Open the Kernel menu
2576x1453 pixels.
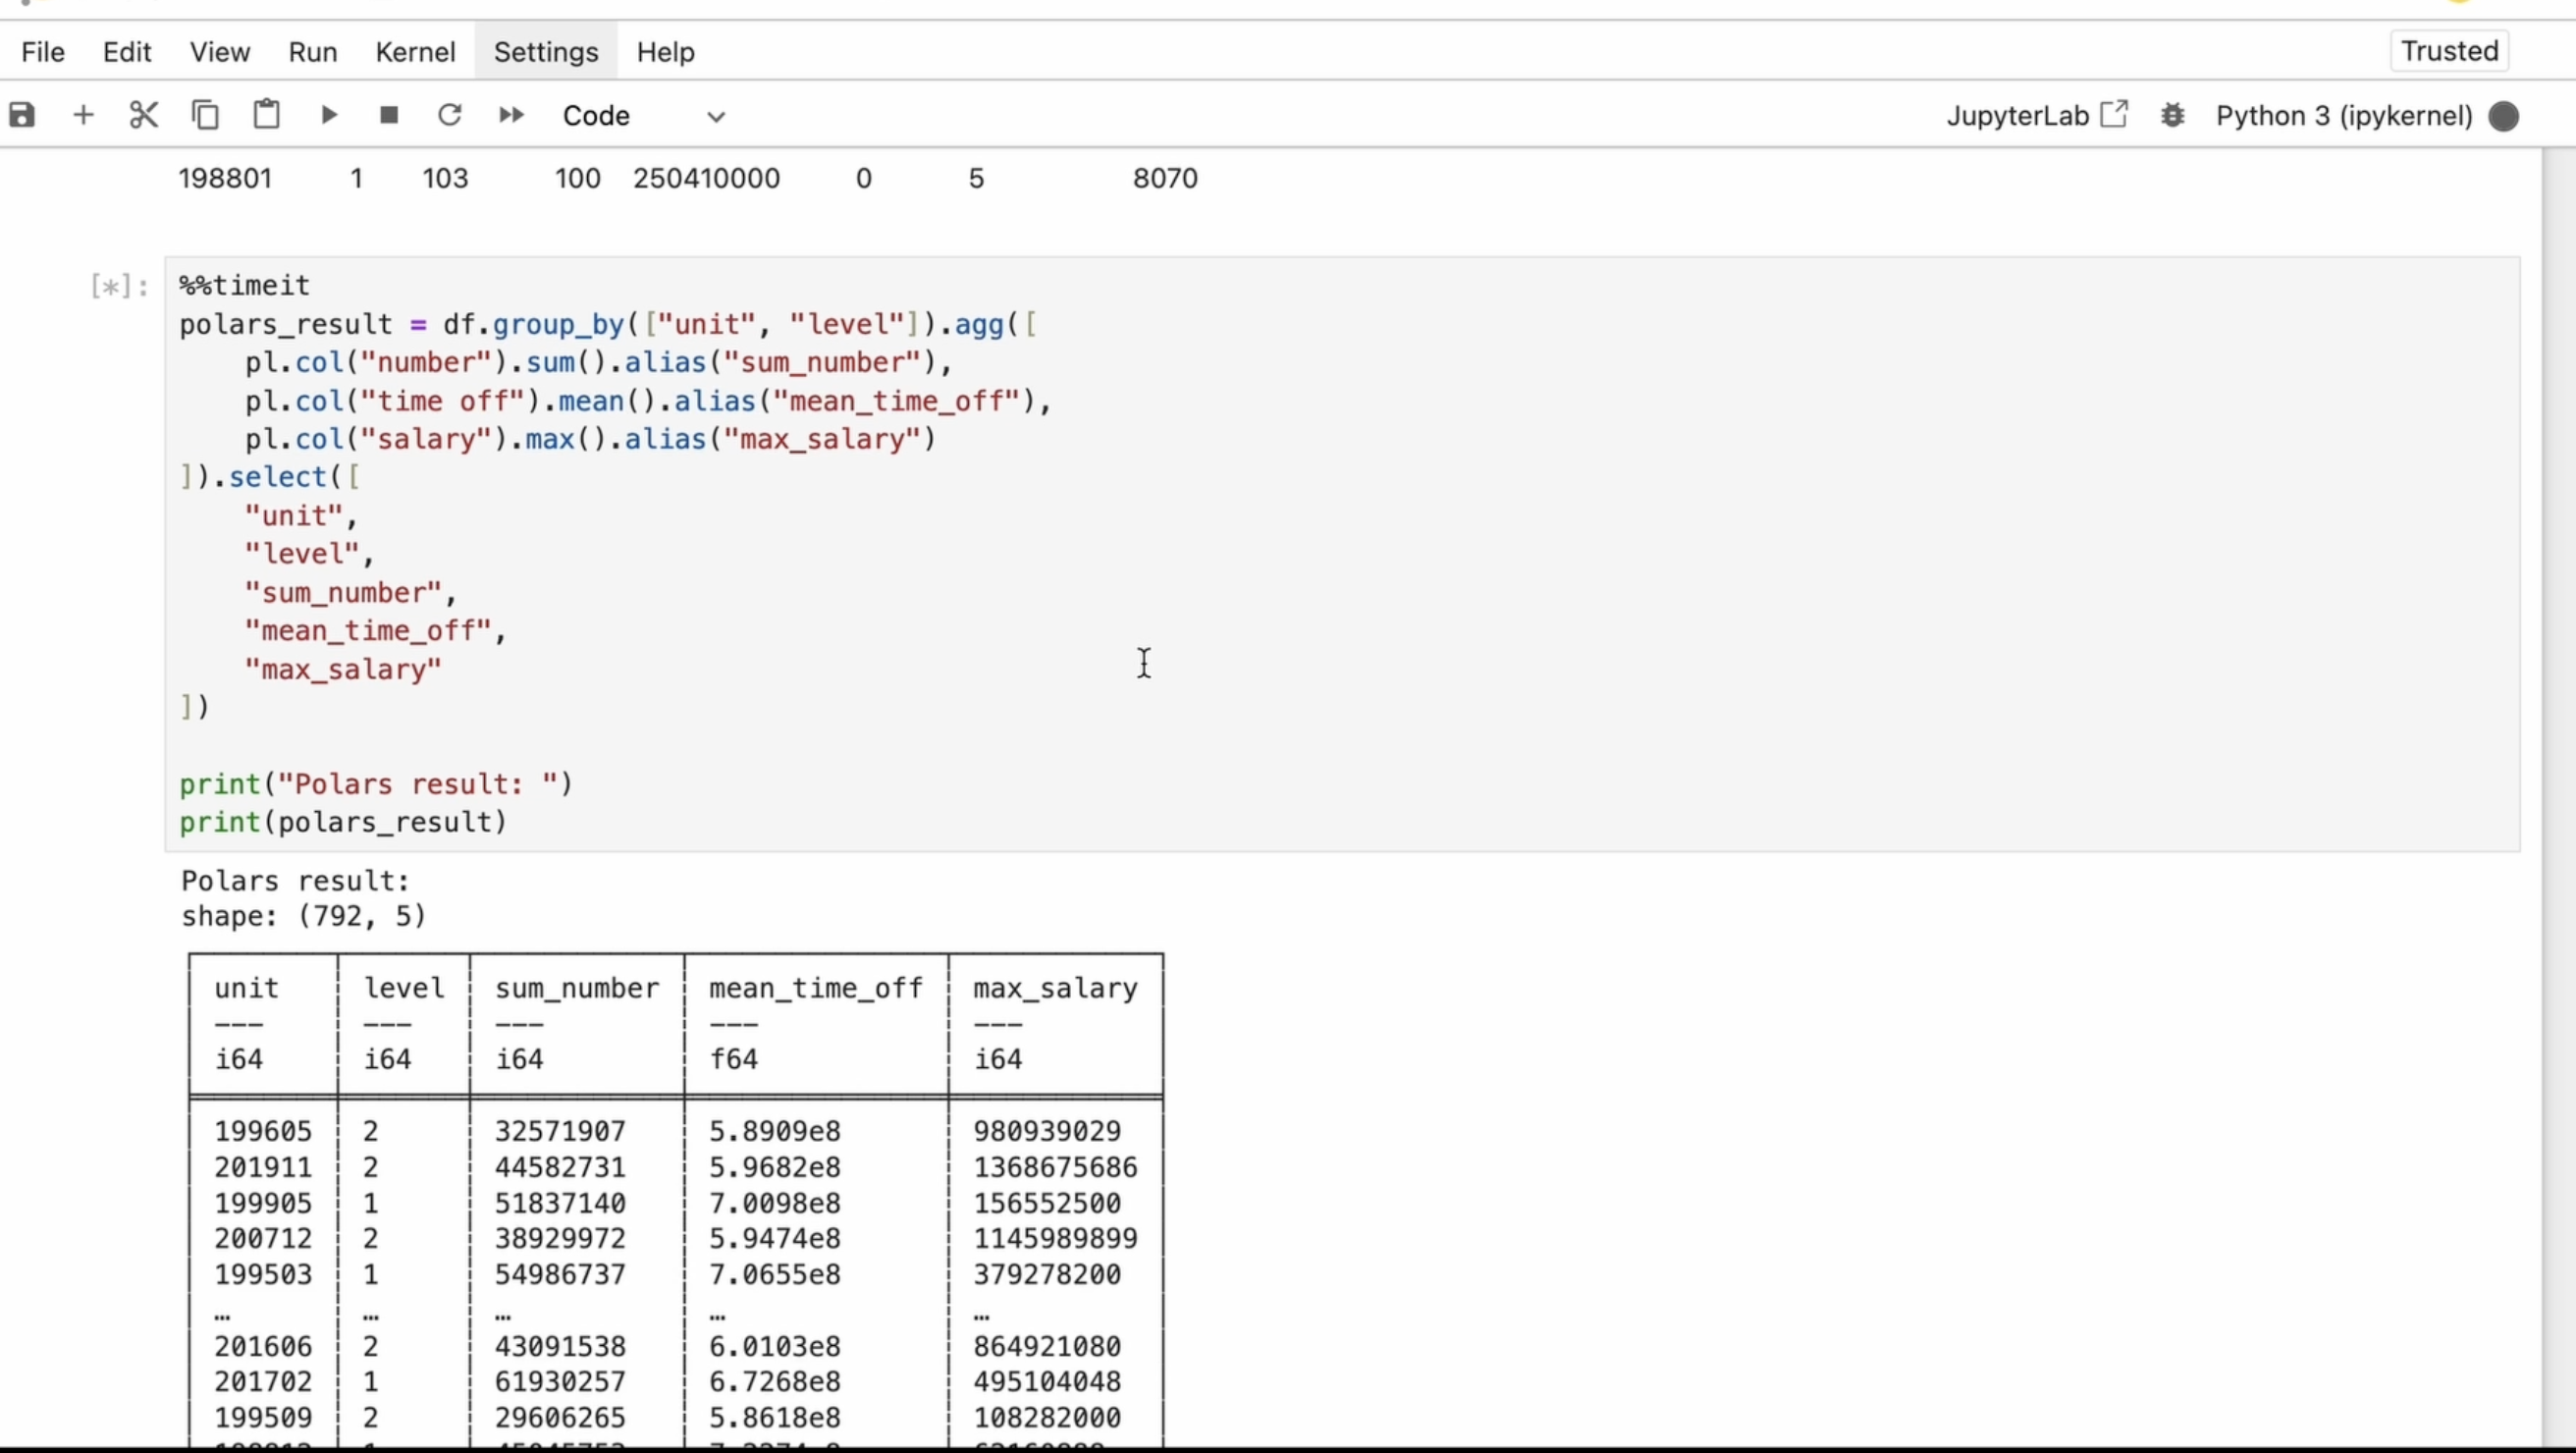tap(415, 52)
